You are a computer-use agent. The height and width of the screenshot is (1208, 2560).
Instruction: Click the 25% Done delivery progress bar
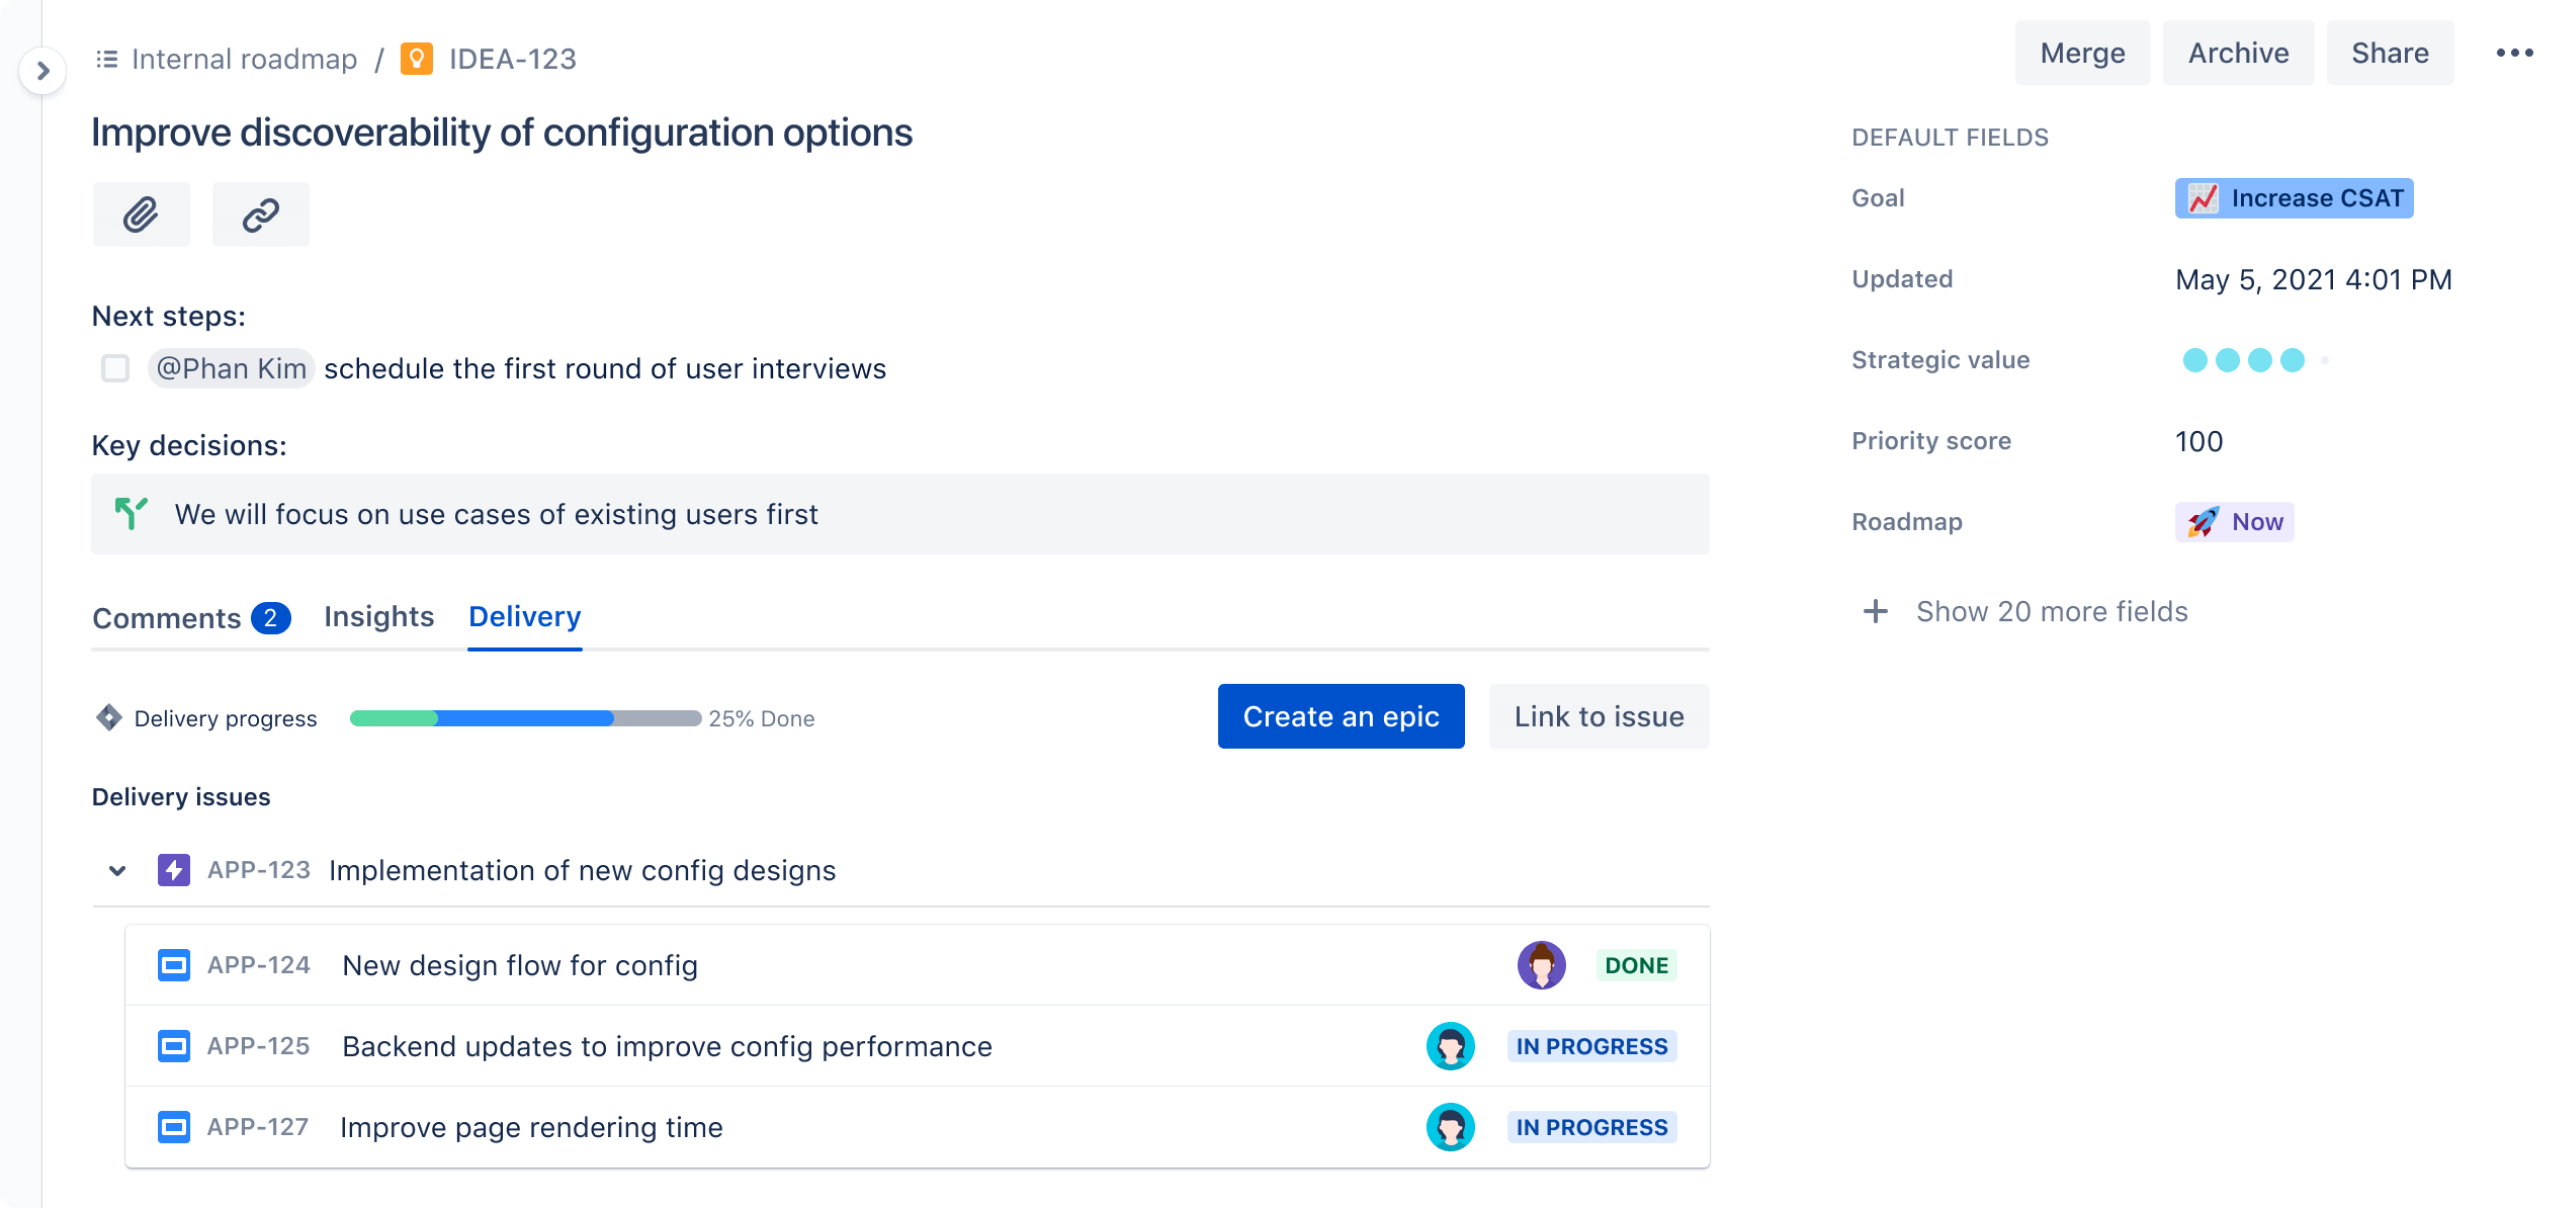(524, 717)
